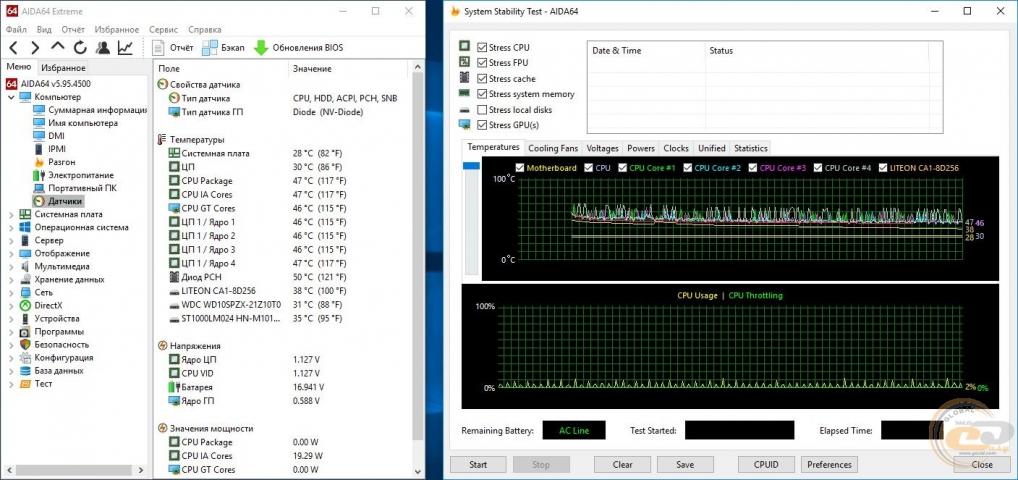Toggle the Stress system memory checkbox
This screenshot has height=480, width=1018.
point(482,94)
